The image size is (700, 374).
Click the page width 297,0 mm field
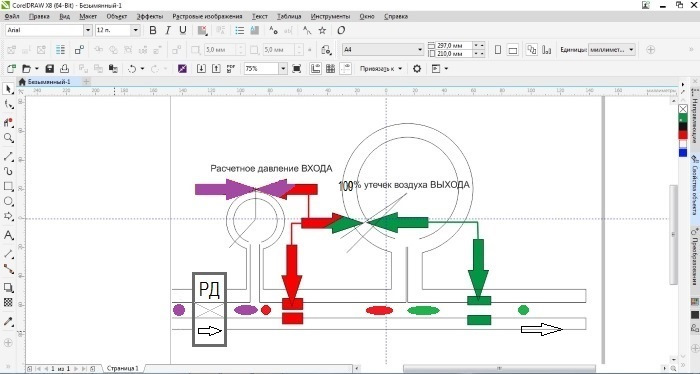point(453,46)
